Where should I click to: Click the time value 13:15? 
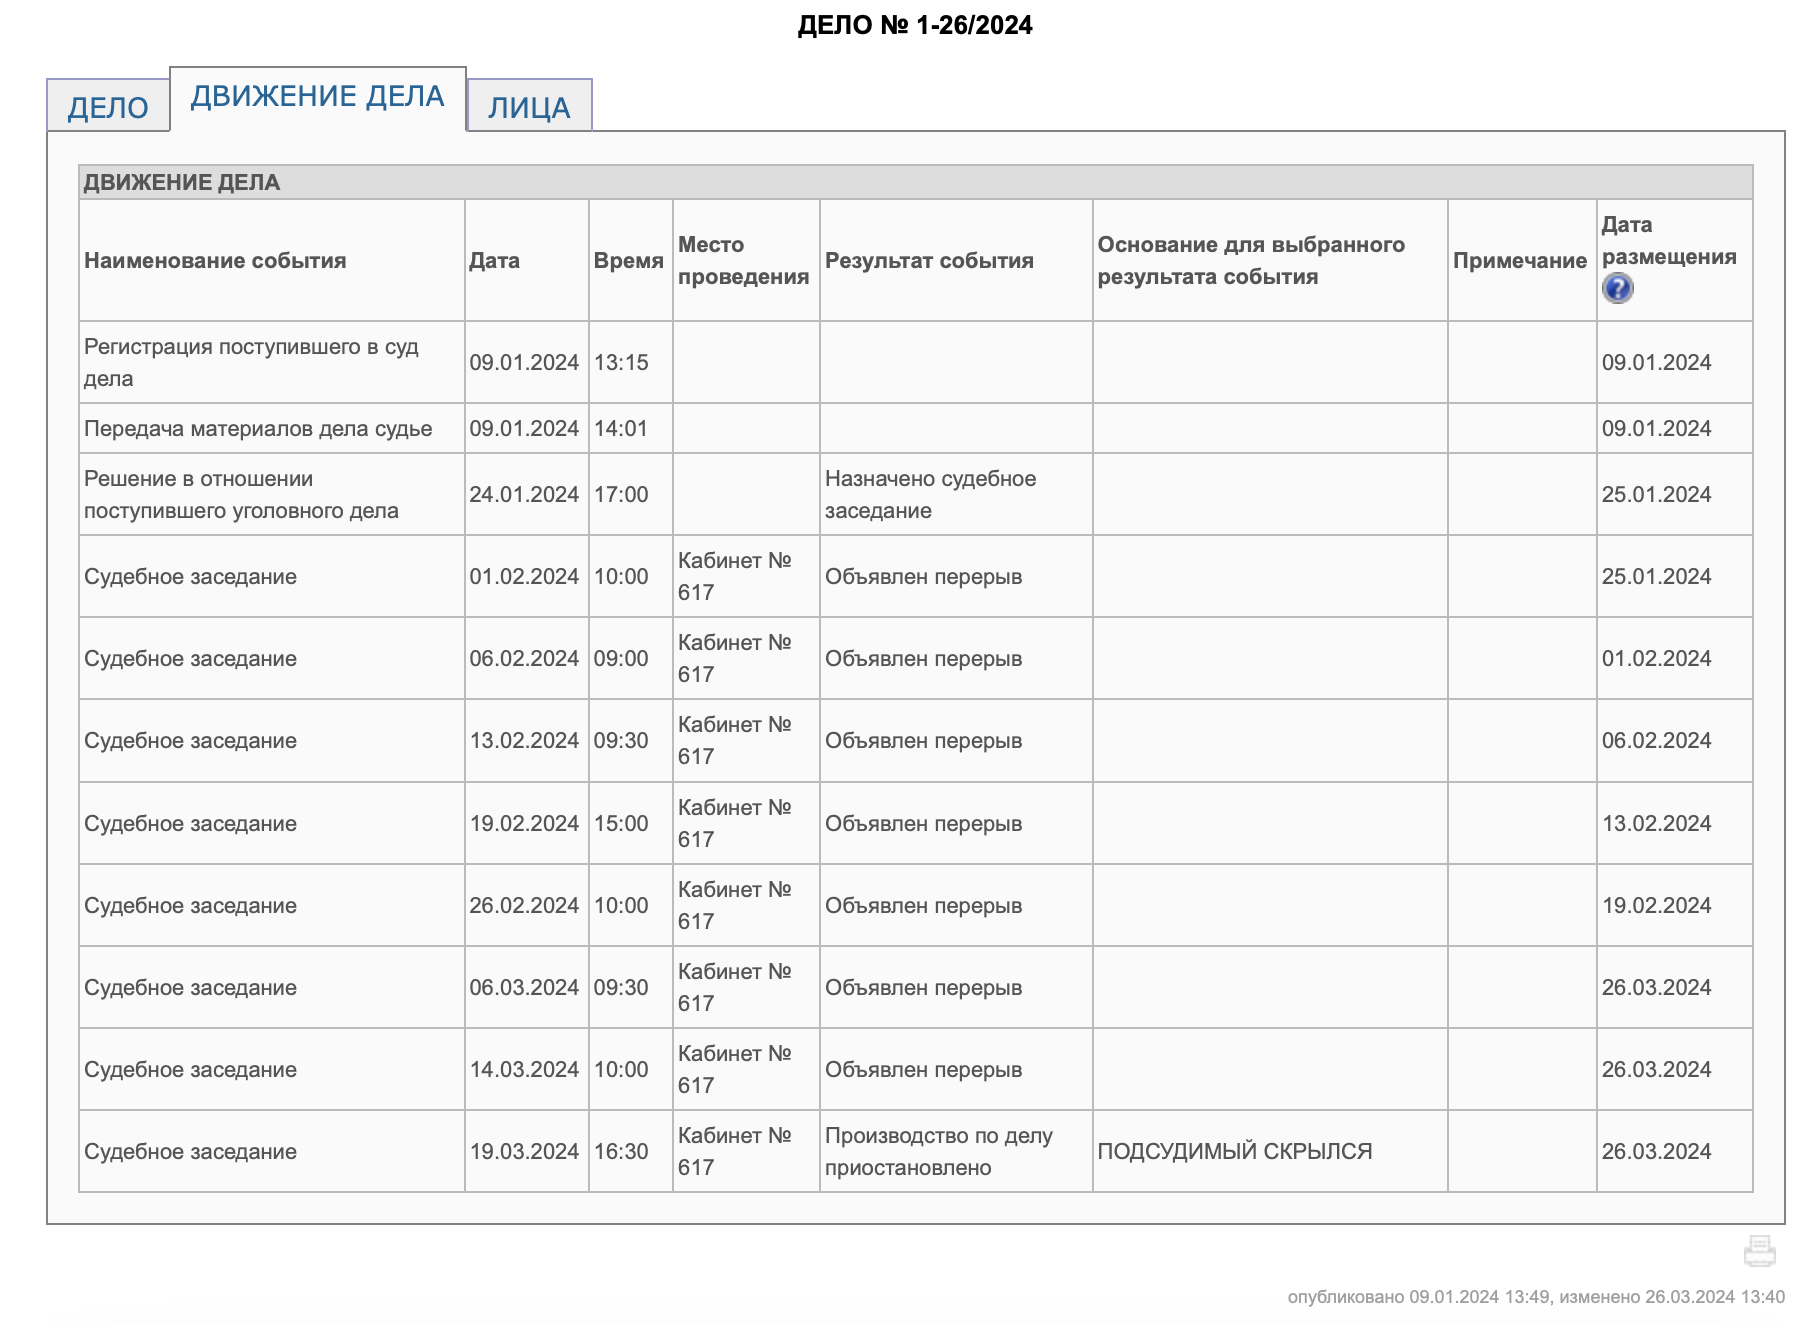click(x=621, y=362)
